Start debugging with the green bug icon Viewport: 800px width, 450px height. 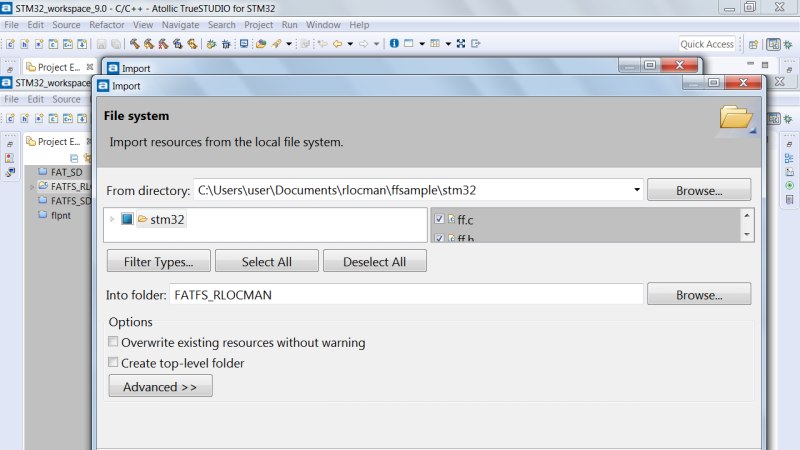point(212,44)
